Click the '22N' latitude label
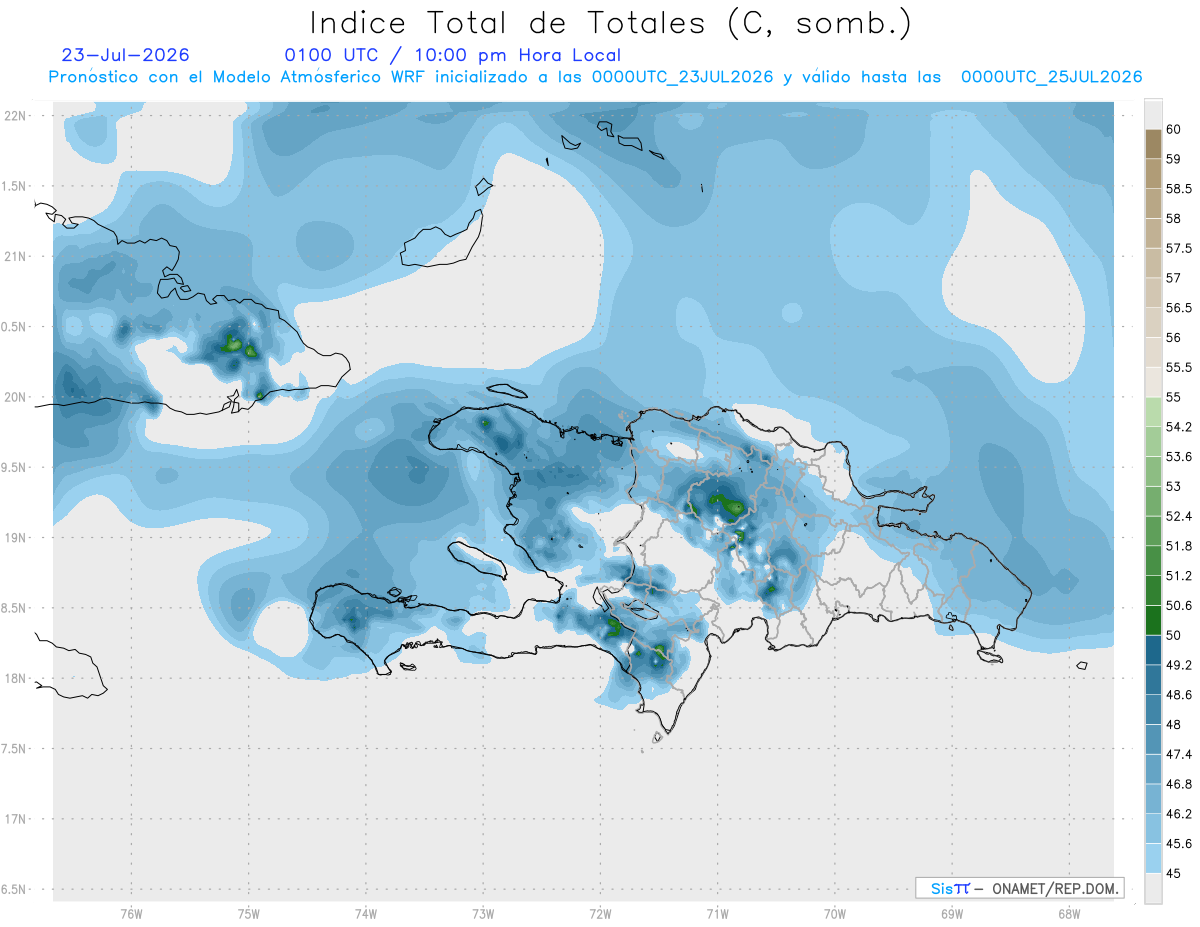The image size is (1200, 927). click(16, 115)
